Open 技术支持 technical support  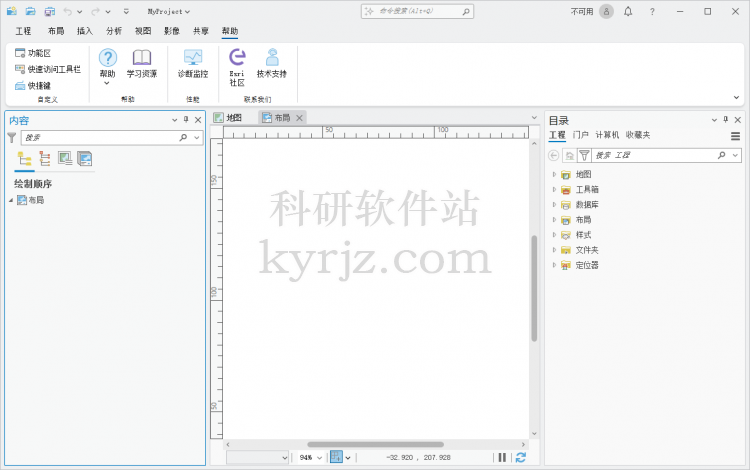(x=272, y=64)
